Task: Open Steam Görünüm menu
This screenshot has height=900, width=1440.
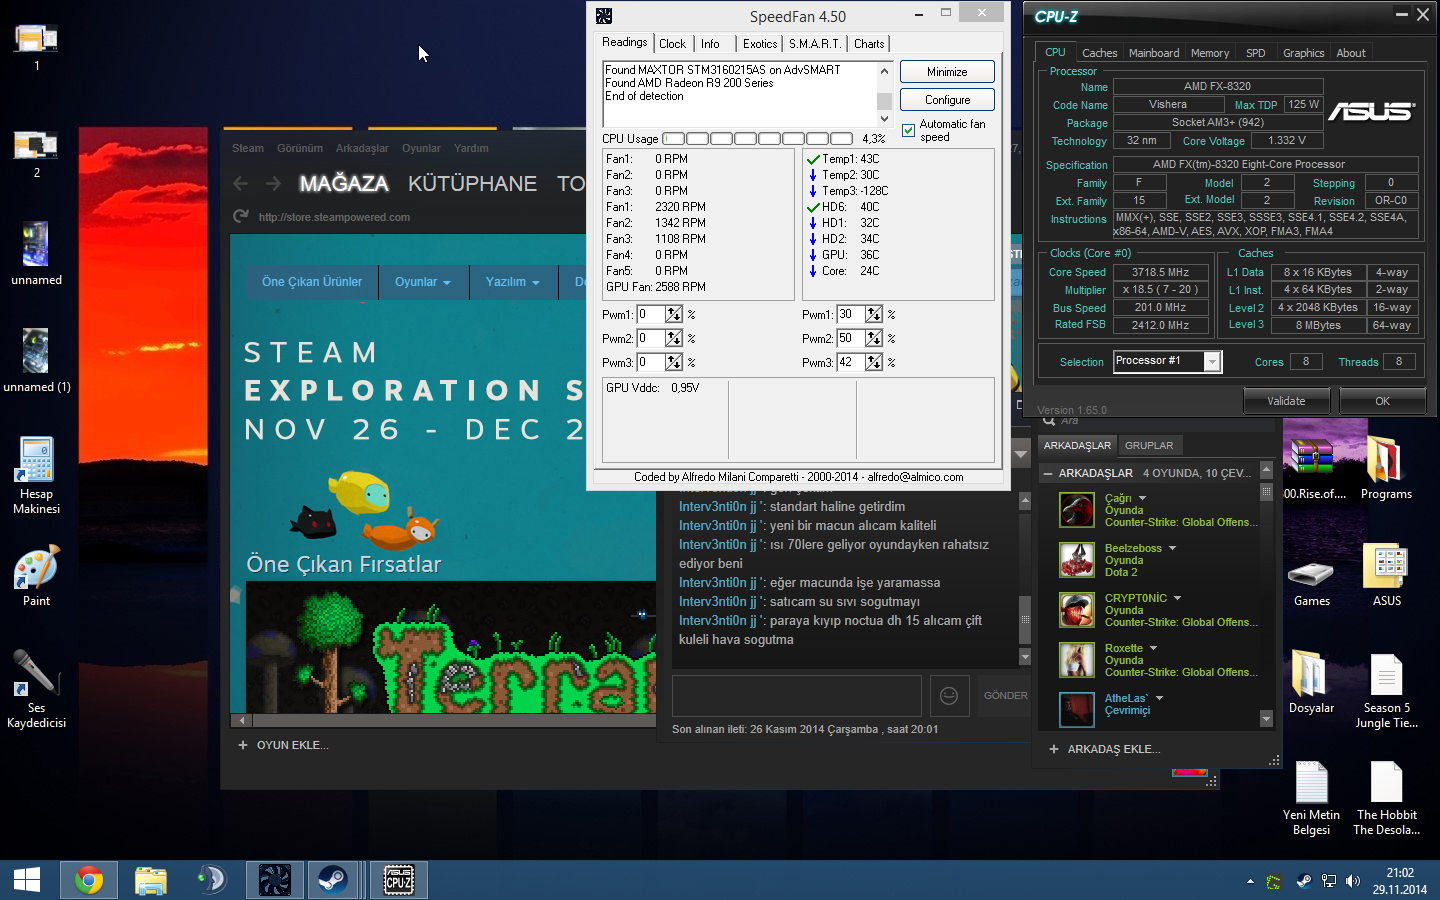Action: [300, 148]
